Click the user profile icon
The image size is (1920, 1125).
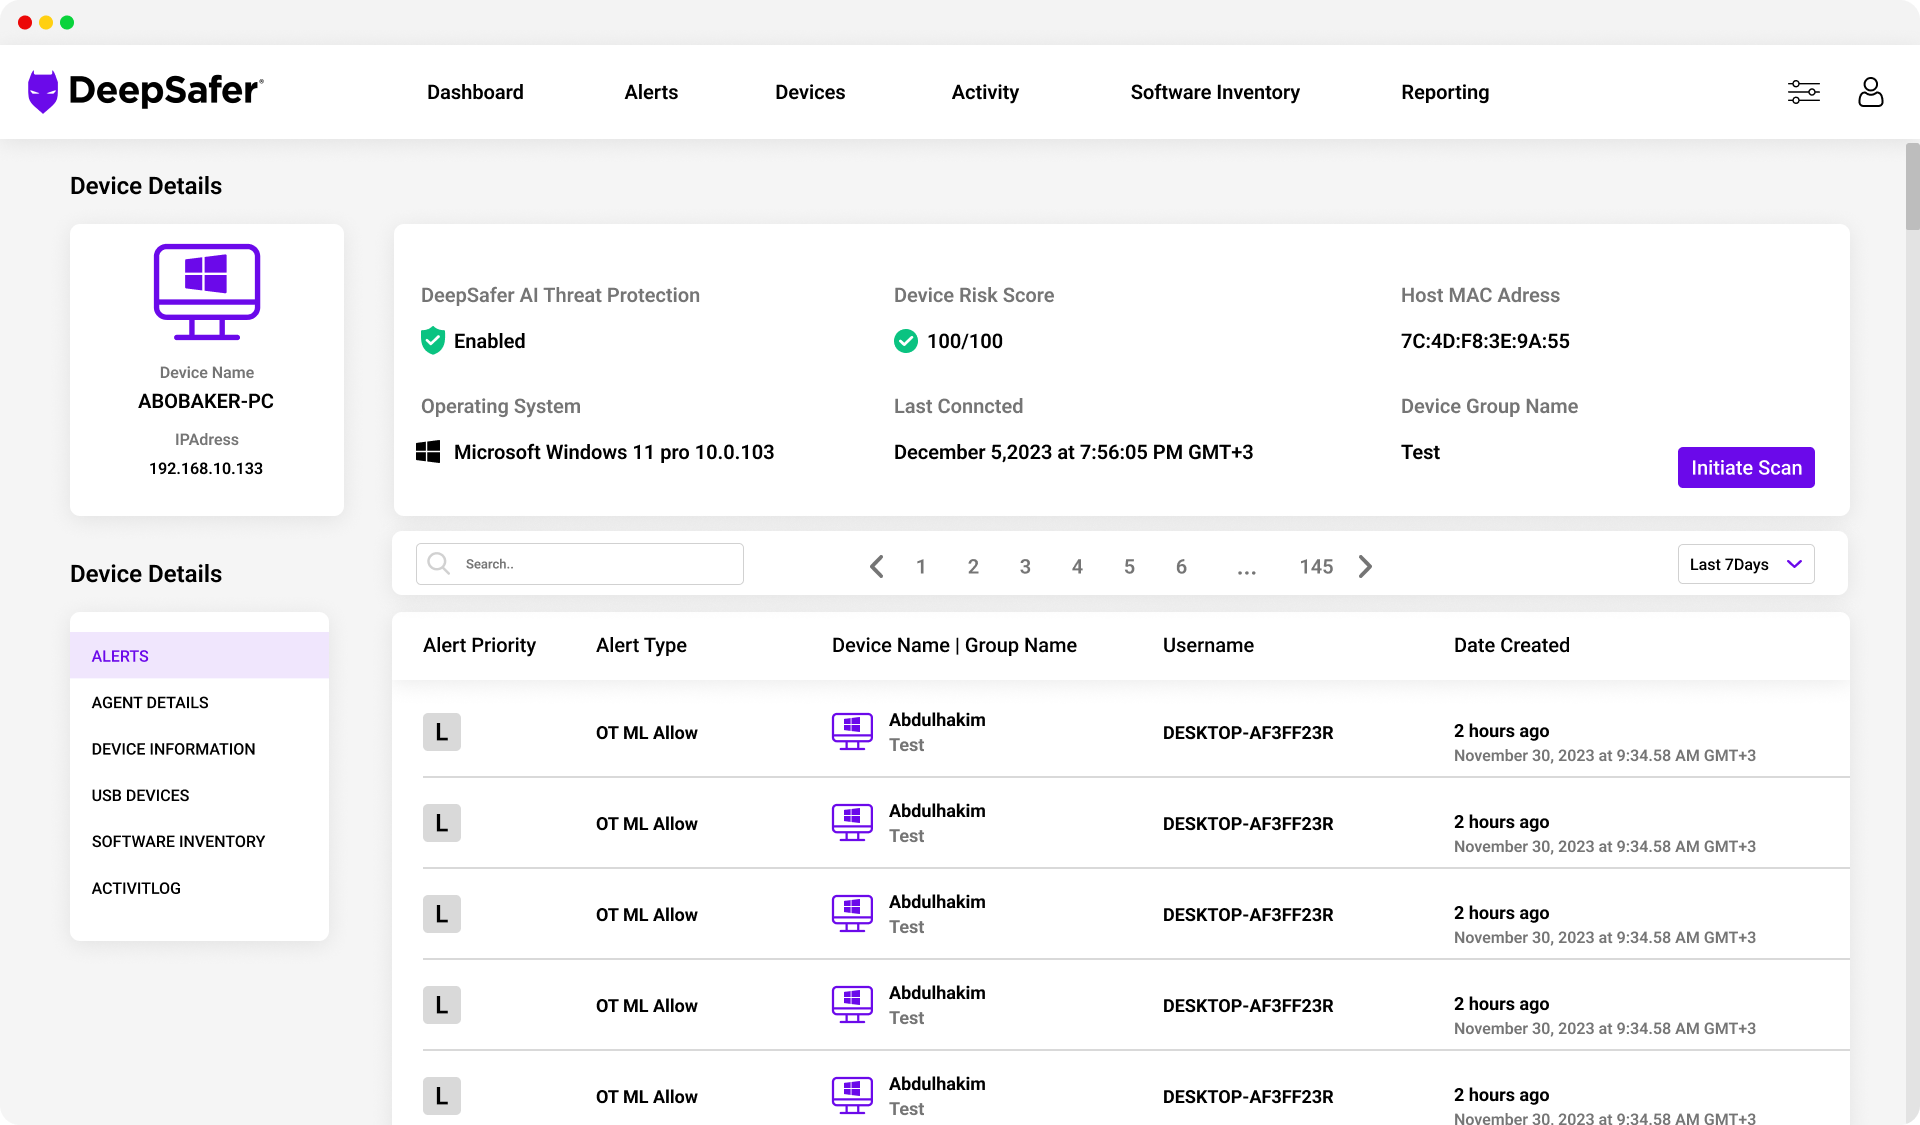pyautogui.click(x=1870, y=92)
